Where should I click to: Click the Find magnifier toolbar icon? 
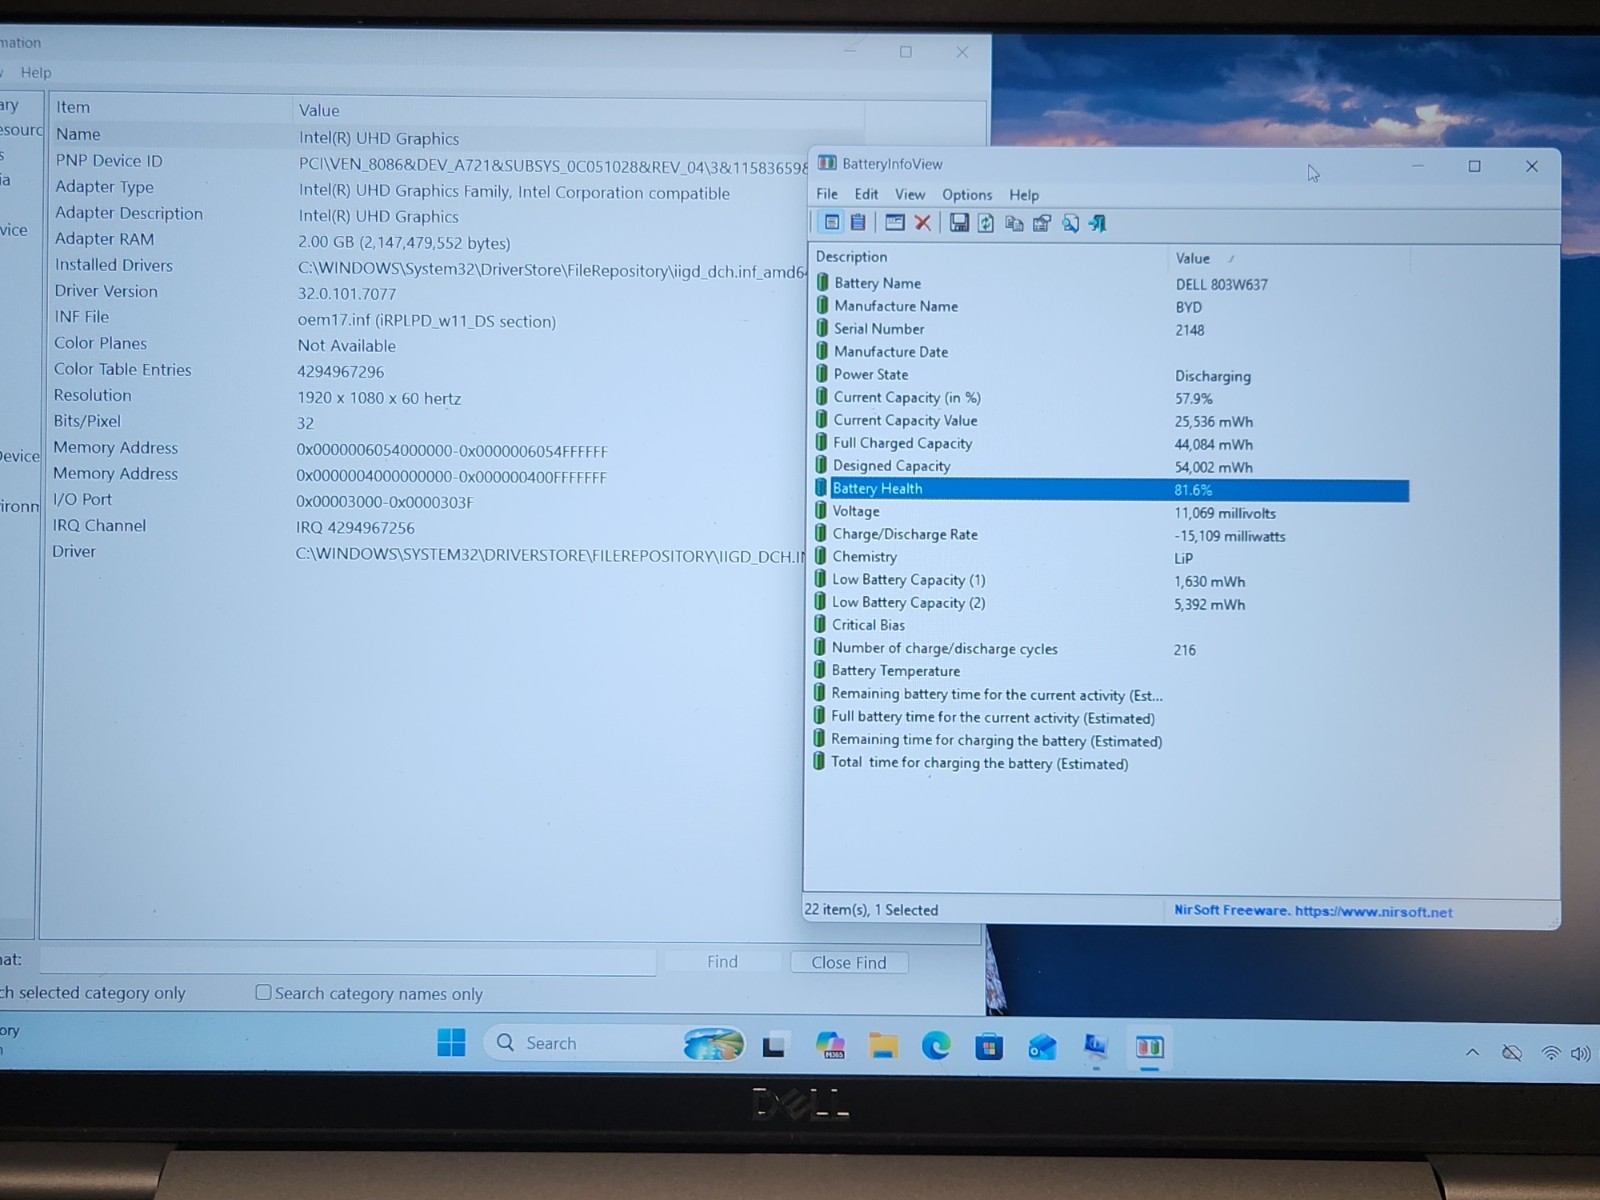(x=1070, y=223)
